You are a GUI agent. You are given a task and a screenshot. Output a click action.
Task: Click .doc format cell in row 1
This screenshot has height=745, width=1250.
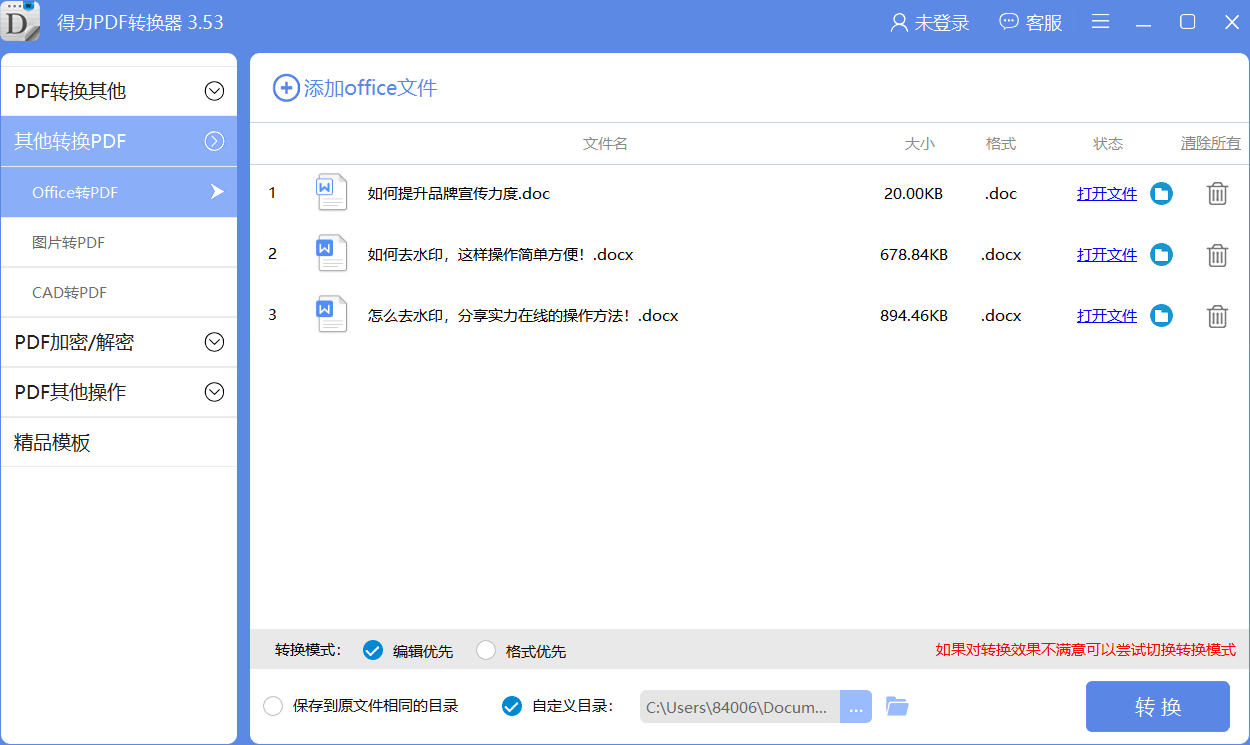[1001, 194]
